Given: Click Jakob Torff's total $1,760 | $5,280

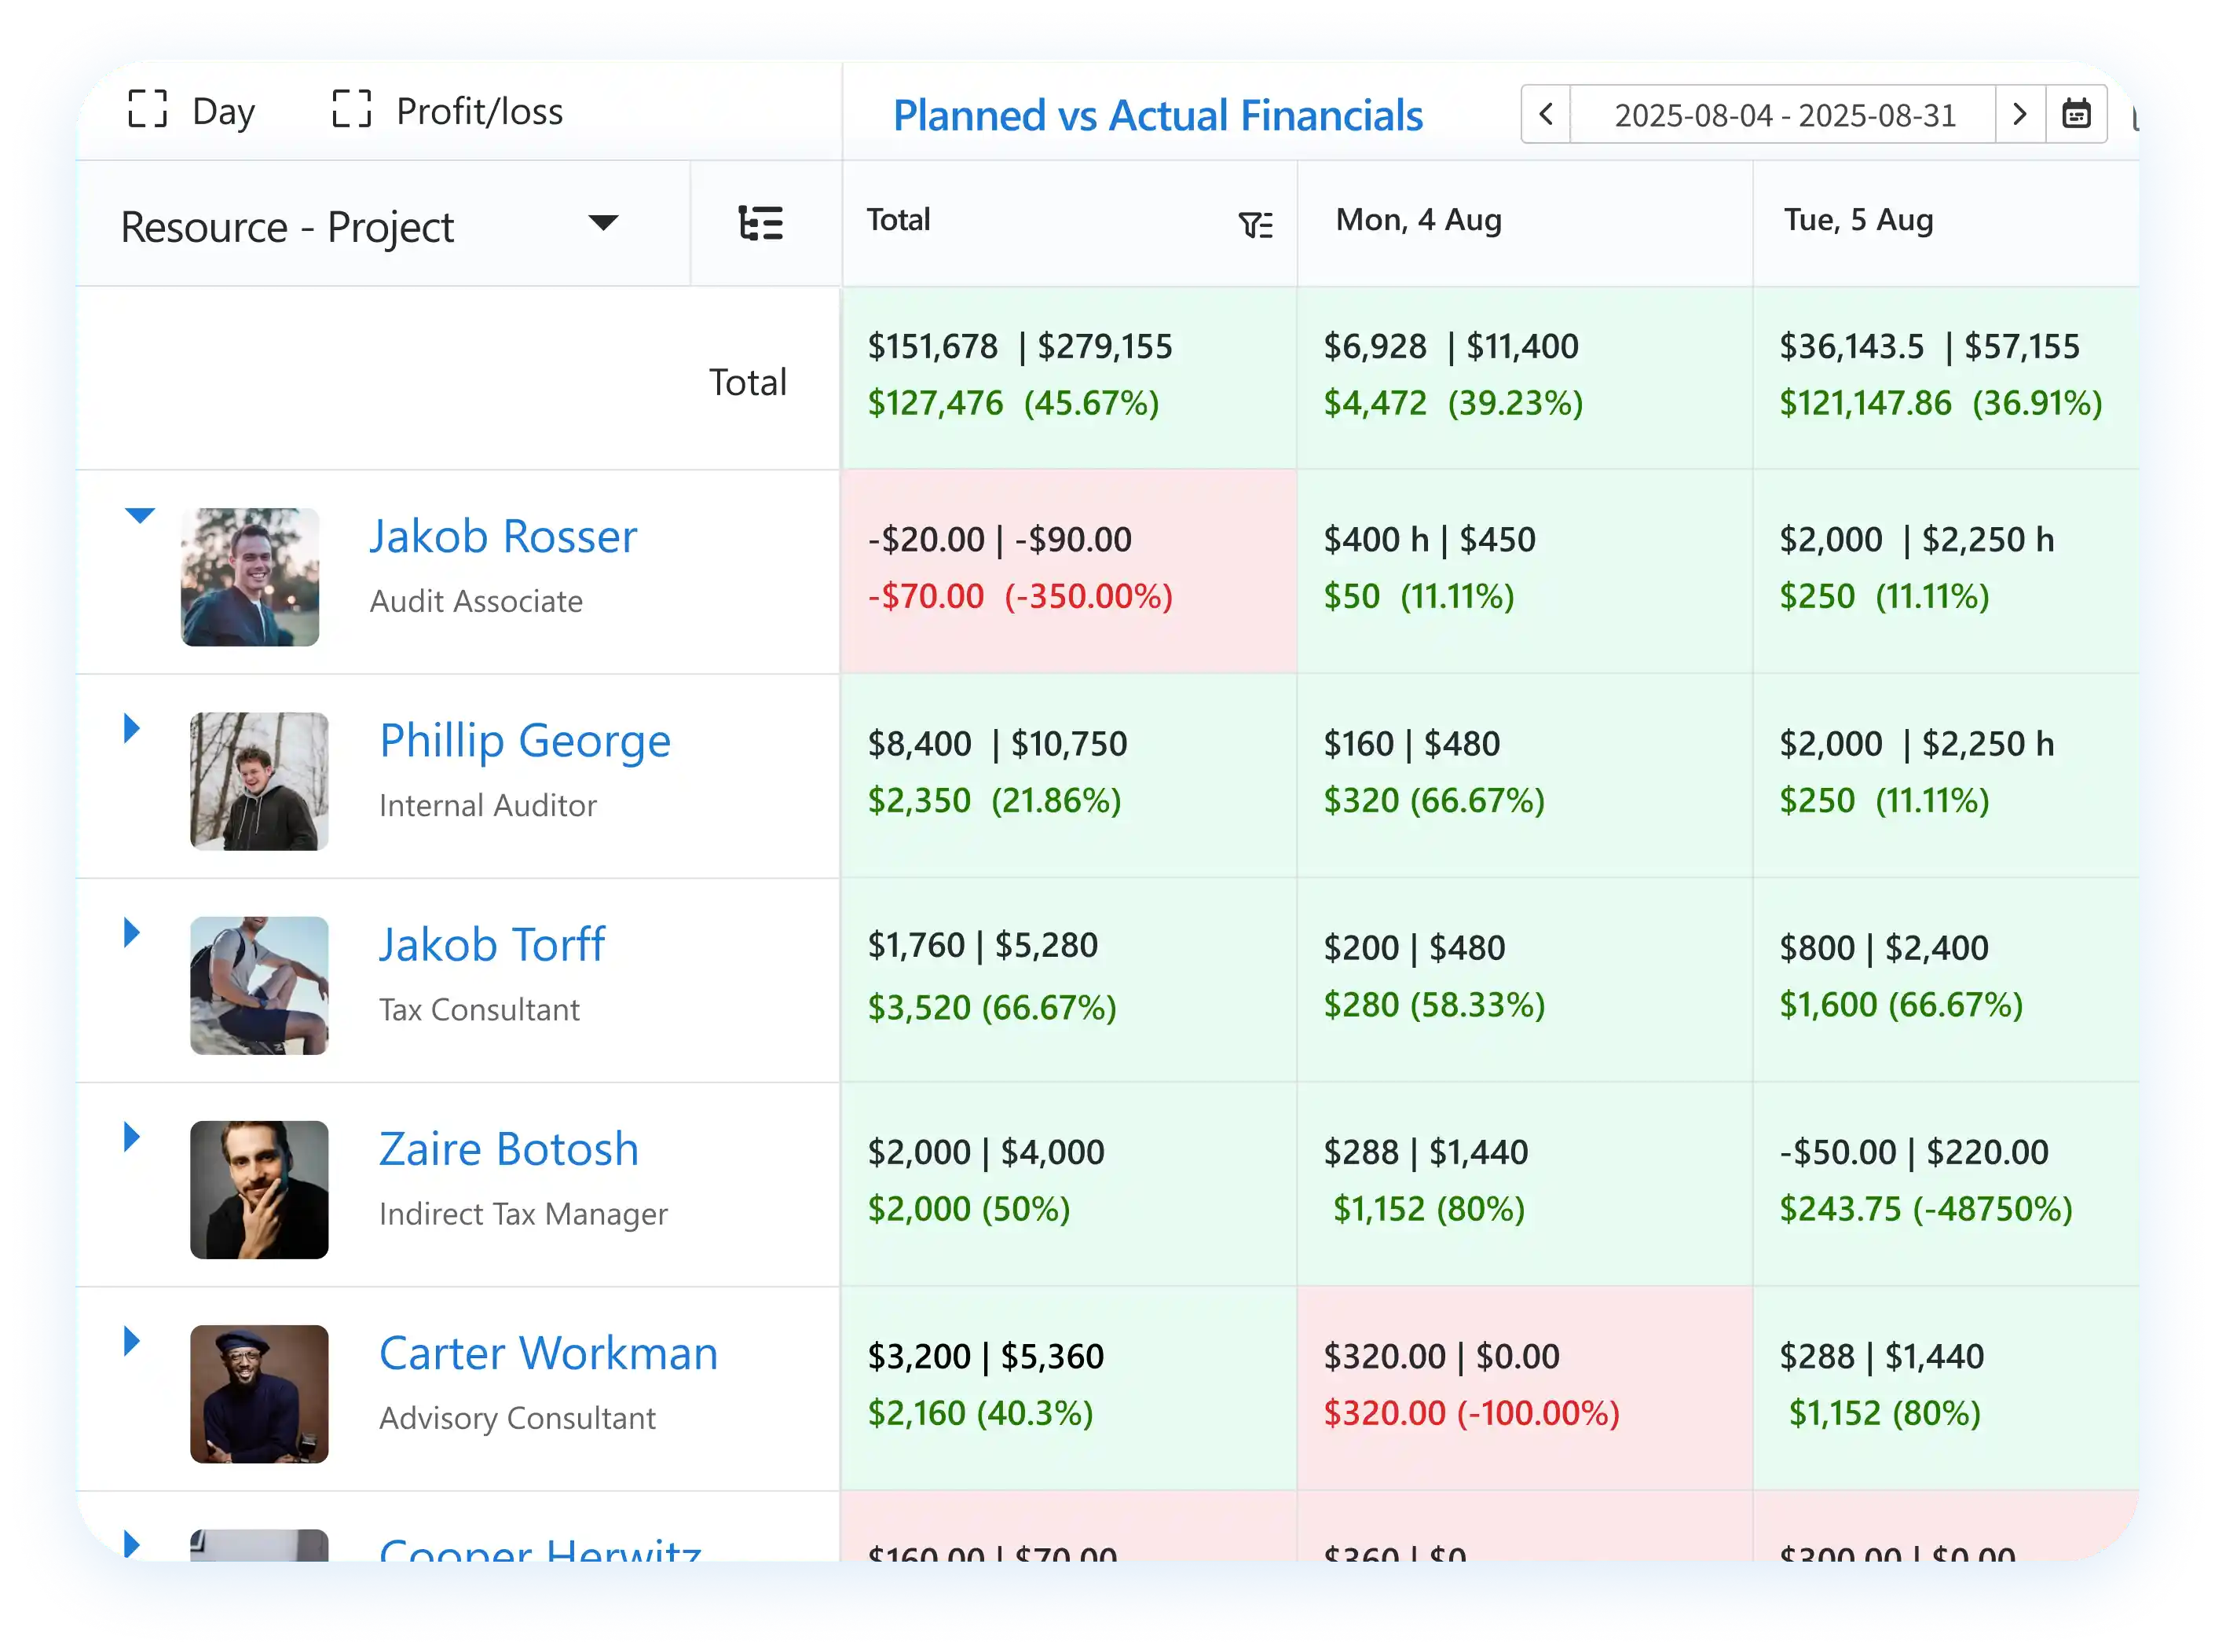Looking at the screenshot, I should point(1069,980).
